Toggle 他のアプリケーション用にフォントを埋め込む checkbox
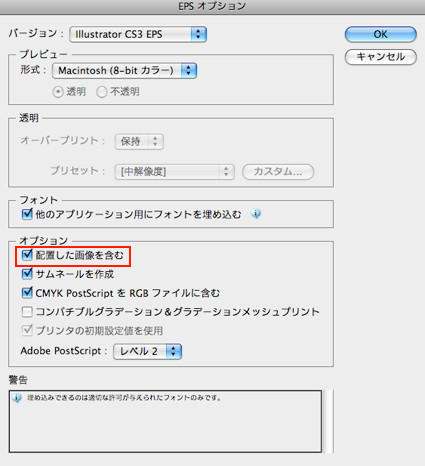This screenshot has height=466, width=425. (27, 214)
